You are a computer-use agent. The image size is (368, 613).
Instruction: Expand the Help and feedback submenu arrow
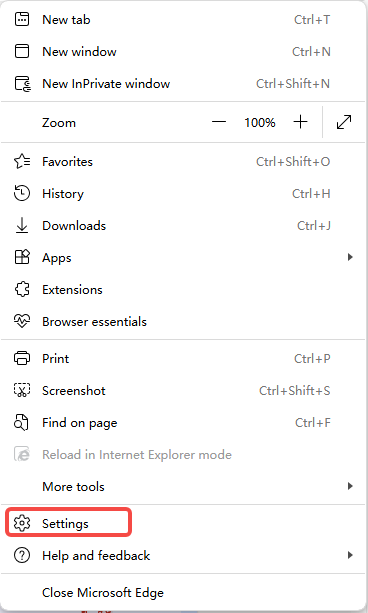[350, 555]
